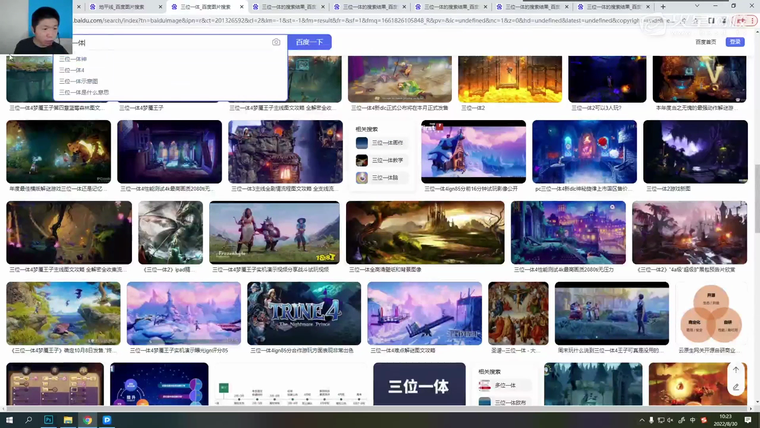Launch Photoshop from the taskbar
760x428 pixels.
(47, 420)
